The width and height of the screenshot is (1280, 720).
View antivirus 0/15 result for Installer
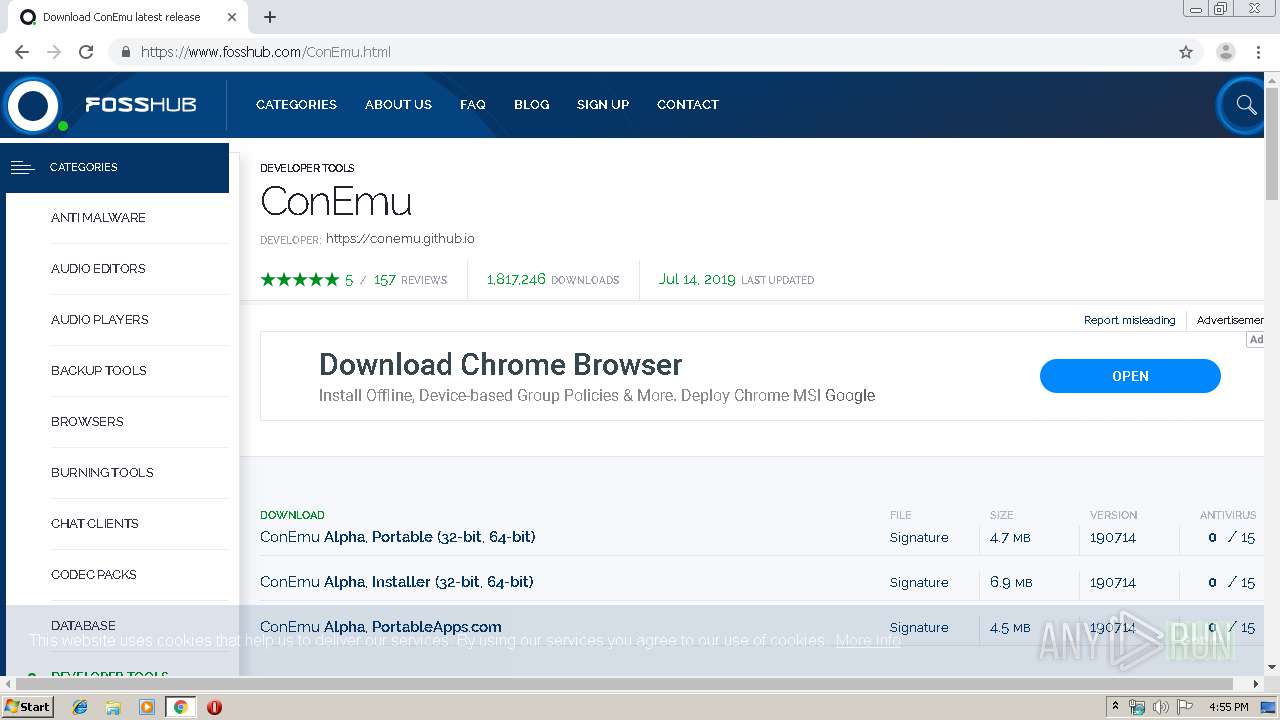tap(1231, 582)
